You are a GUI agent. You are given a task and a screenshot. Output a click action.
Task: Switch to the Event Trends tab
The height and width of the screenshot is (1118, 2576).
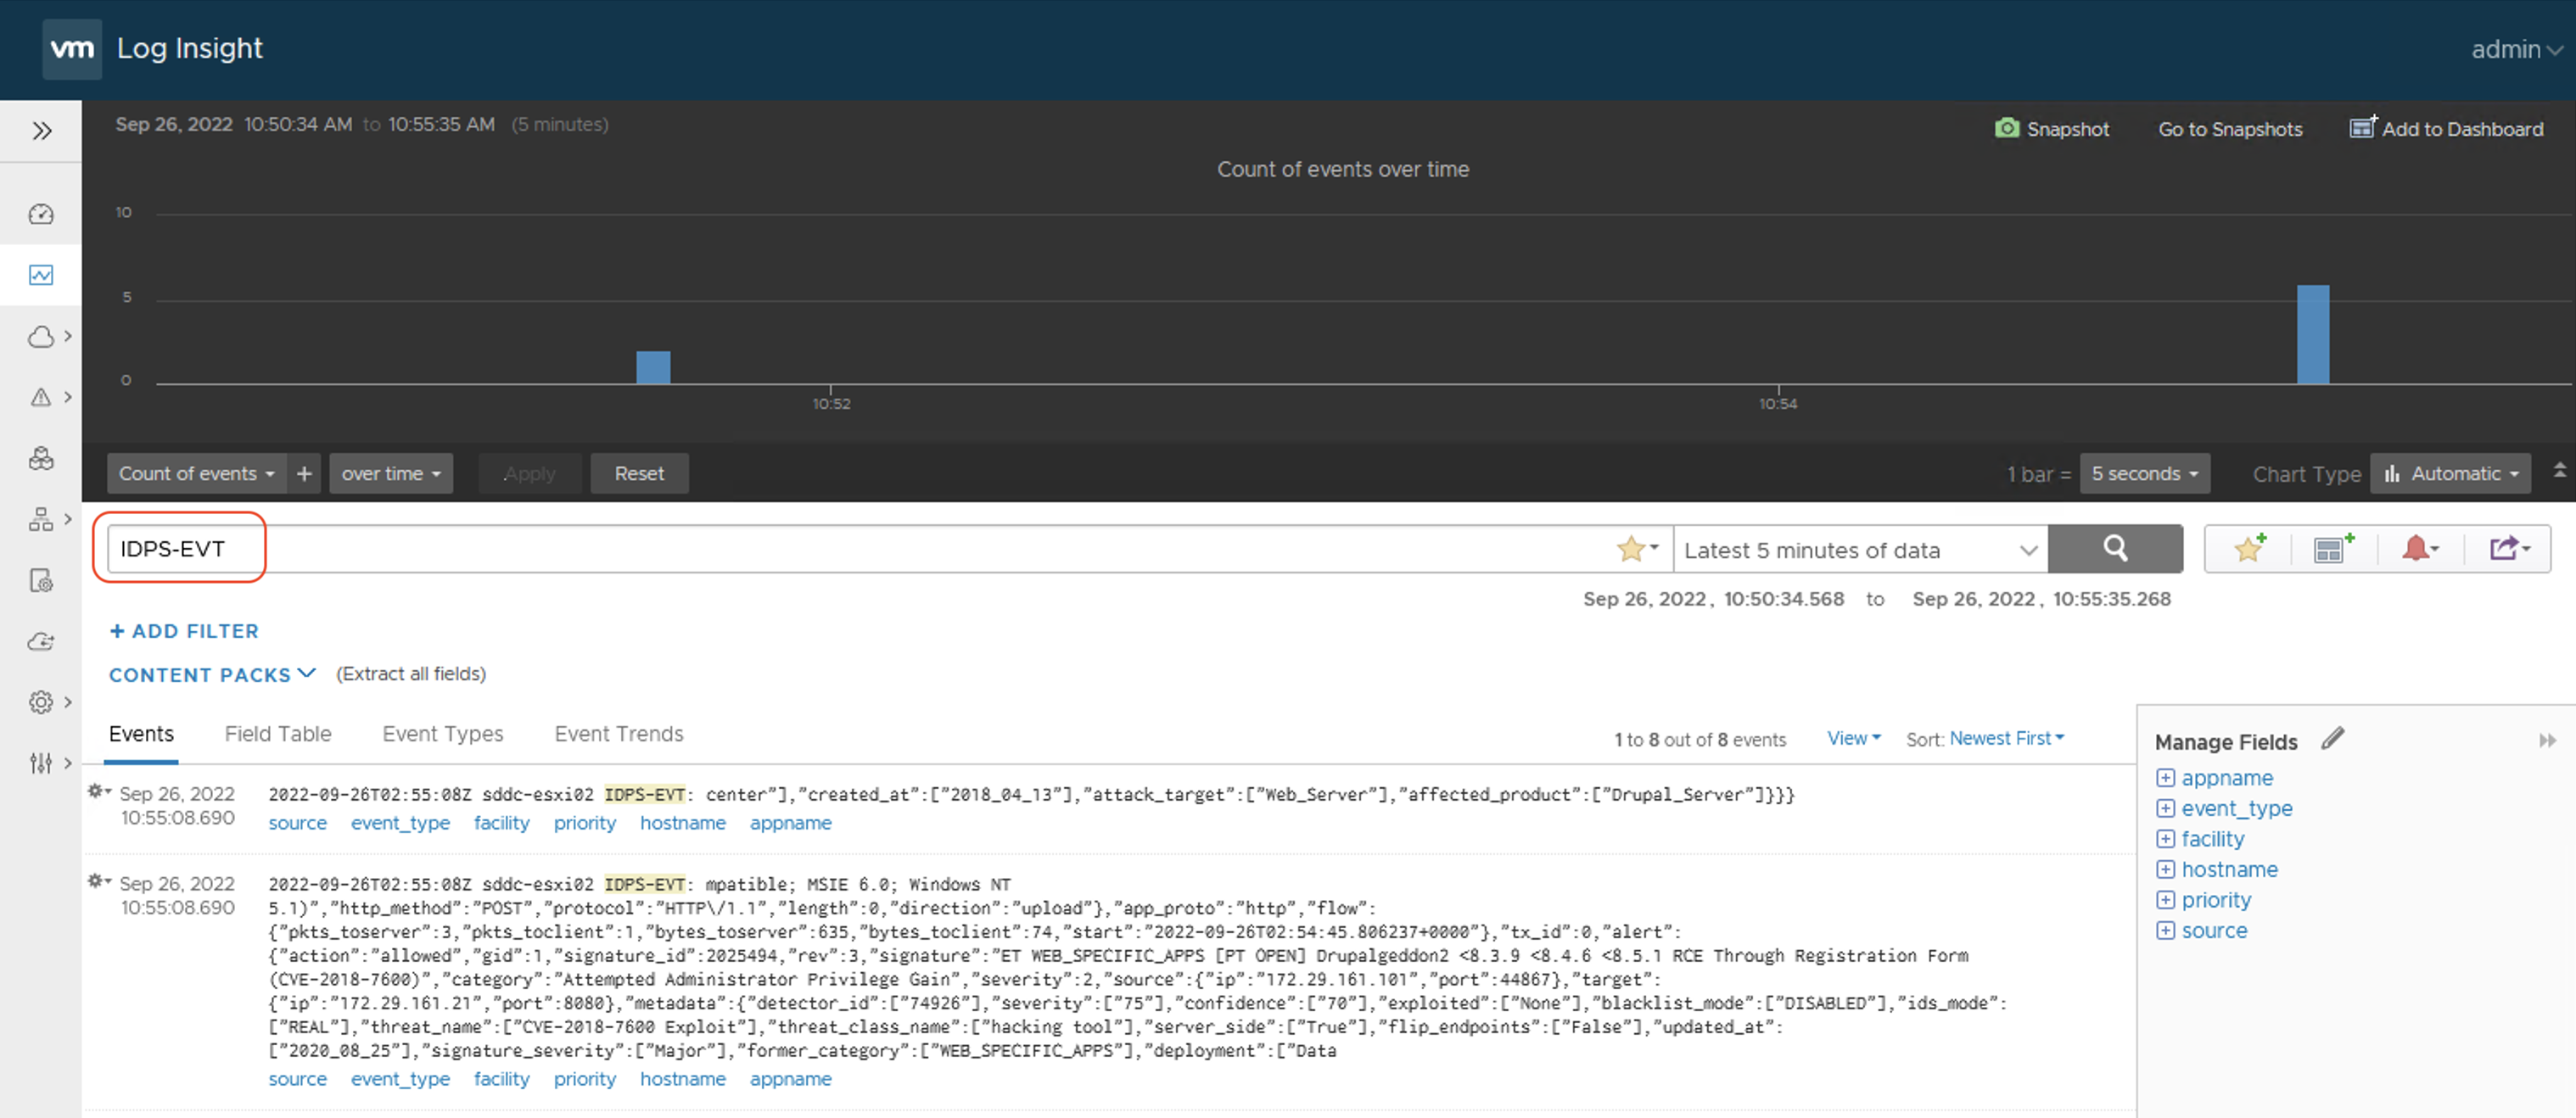[x=619, y=733]
